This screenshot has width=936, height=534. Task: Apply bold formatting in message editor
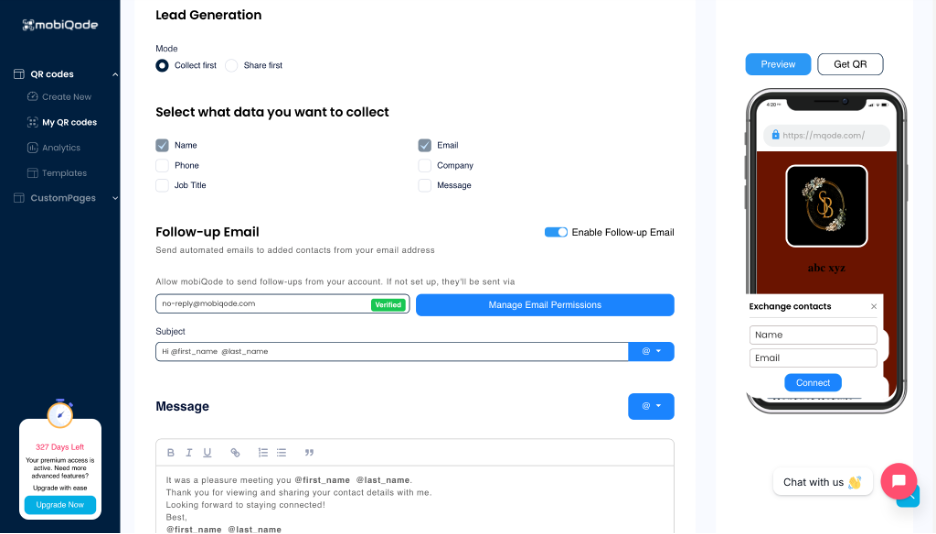tap(171, 453)
